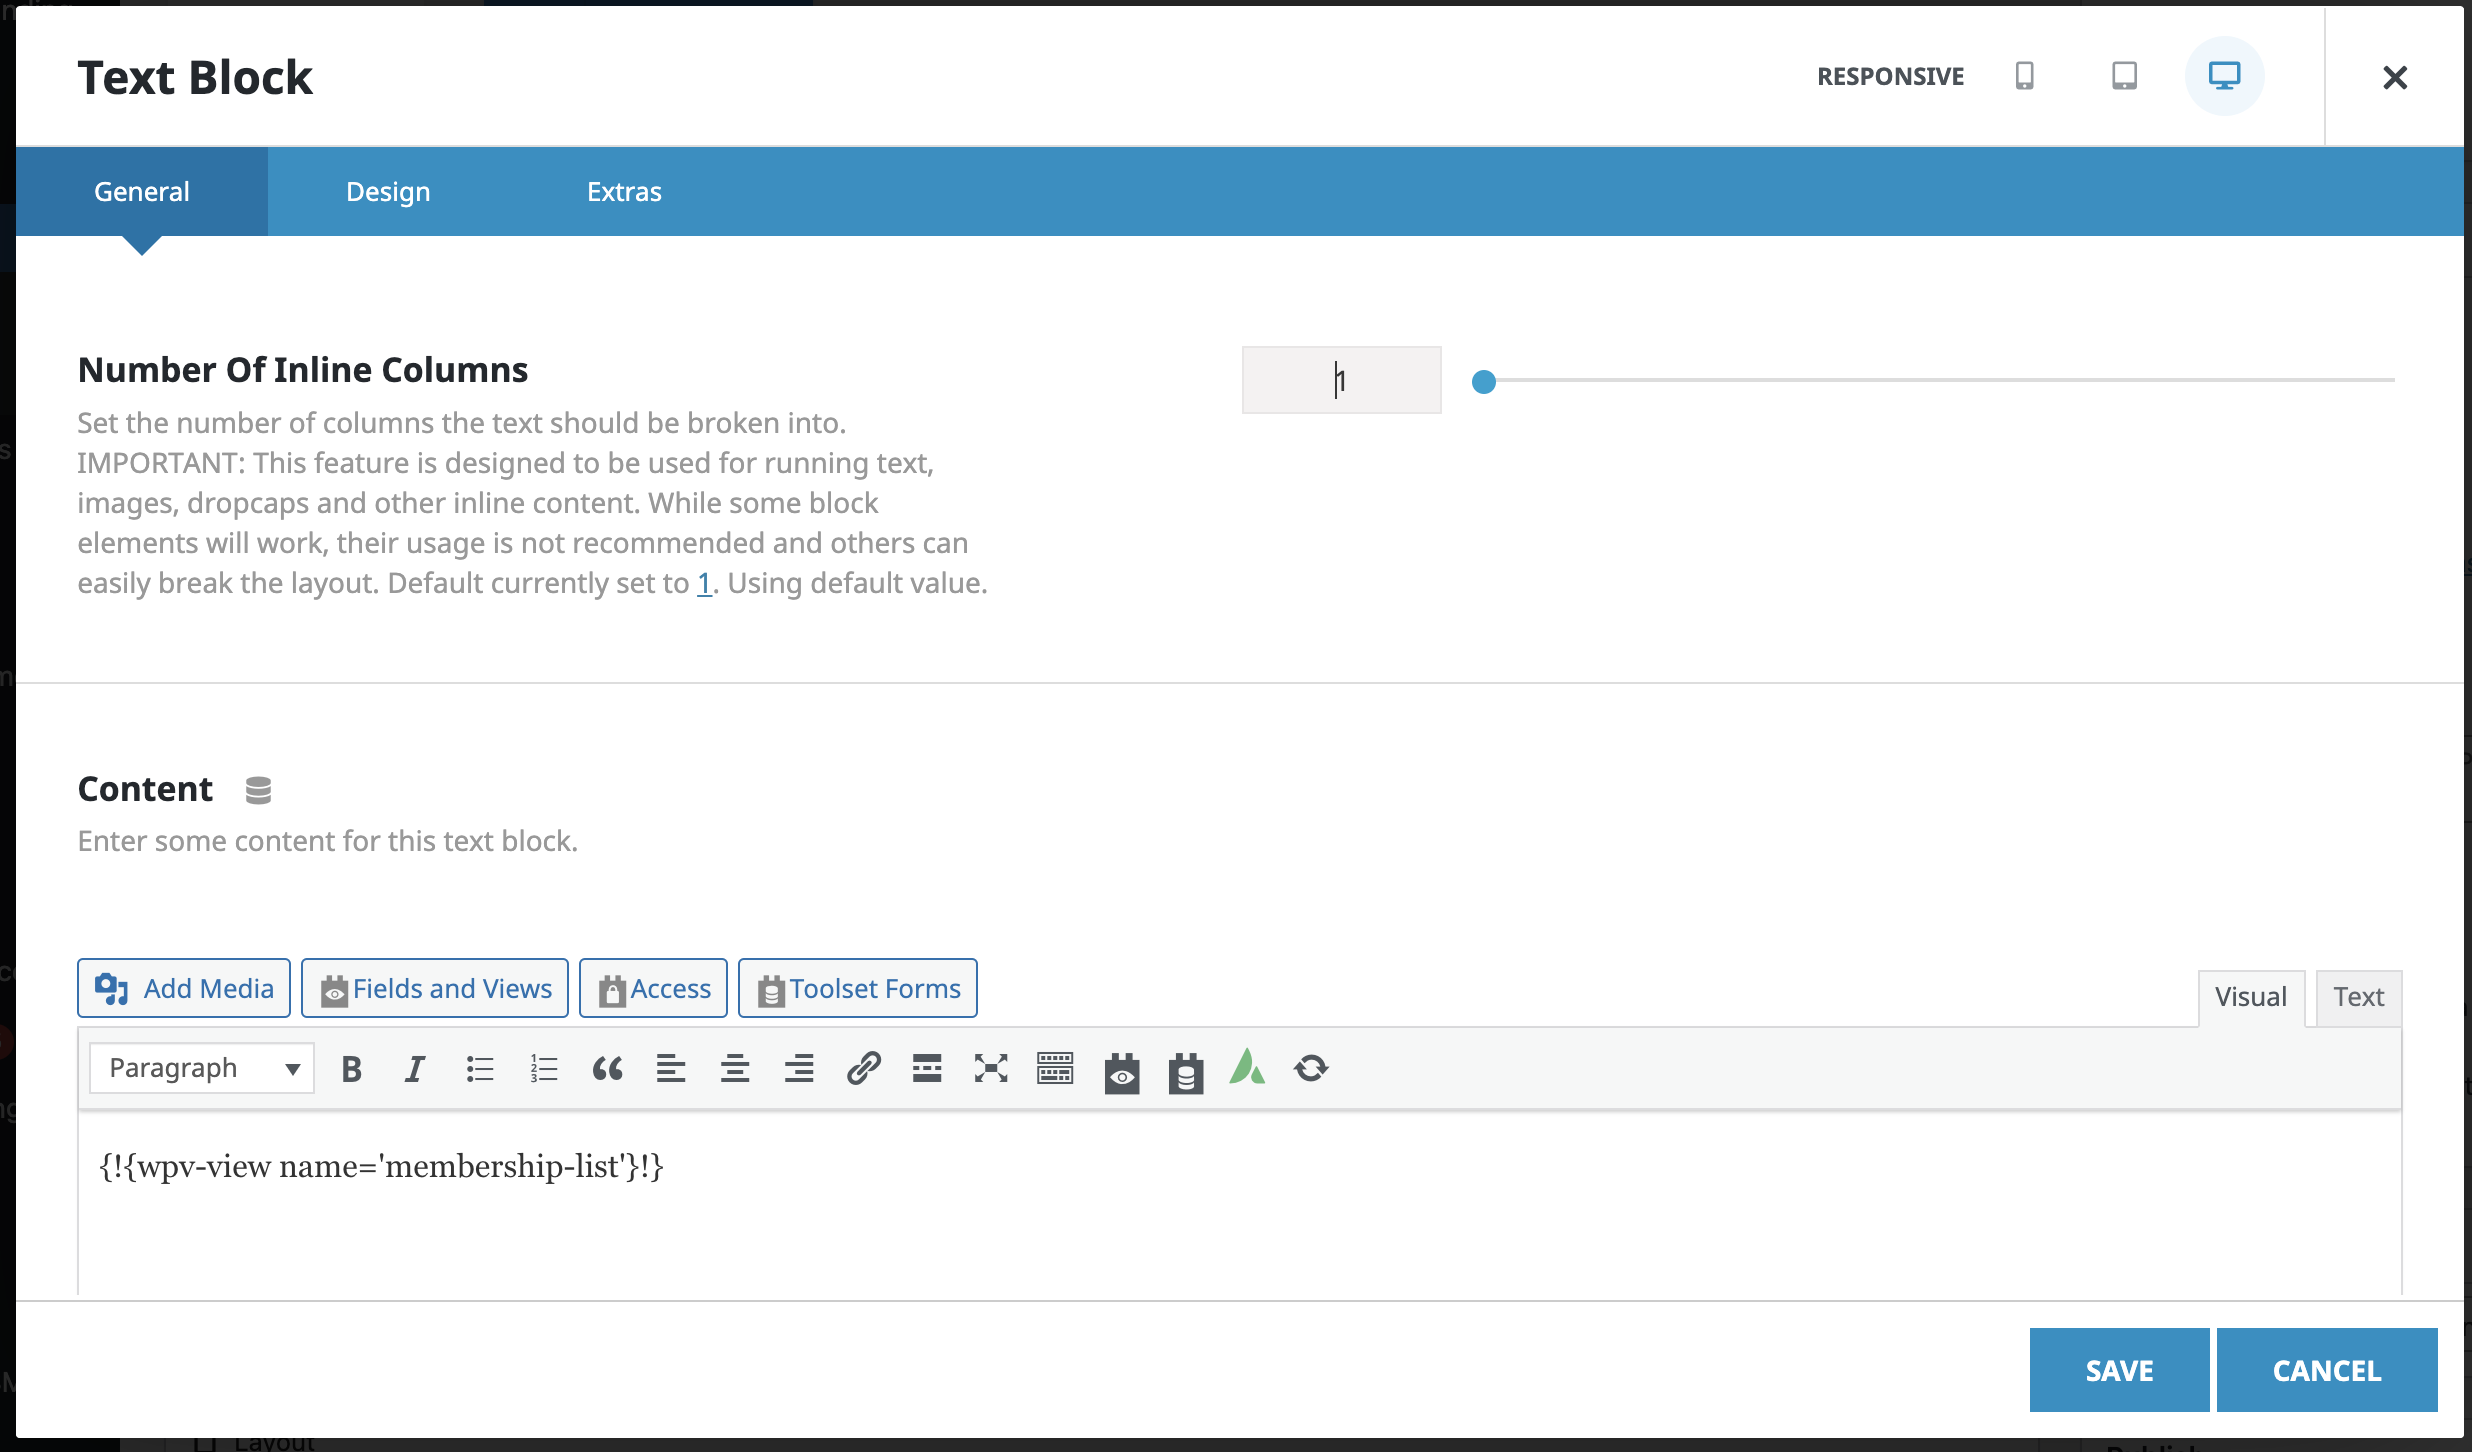
Task: Select desktop responsive view
Action: click(x=2224, y=76)
